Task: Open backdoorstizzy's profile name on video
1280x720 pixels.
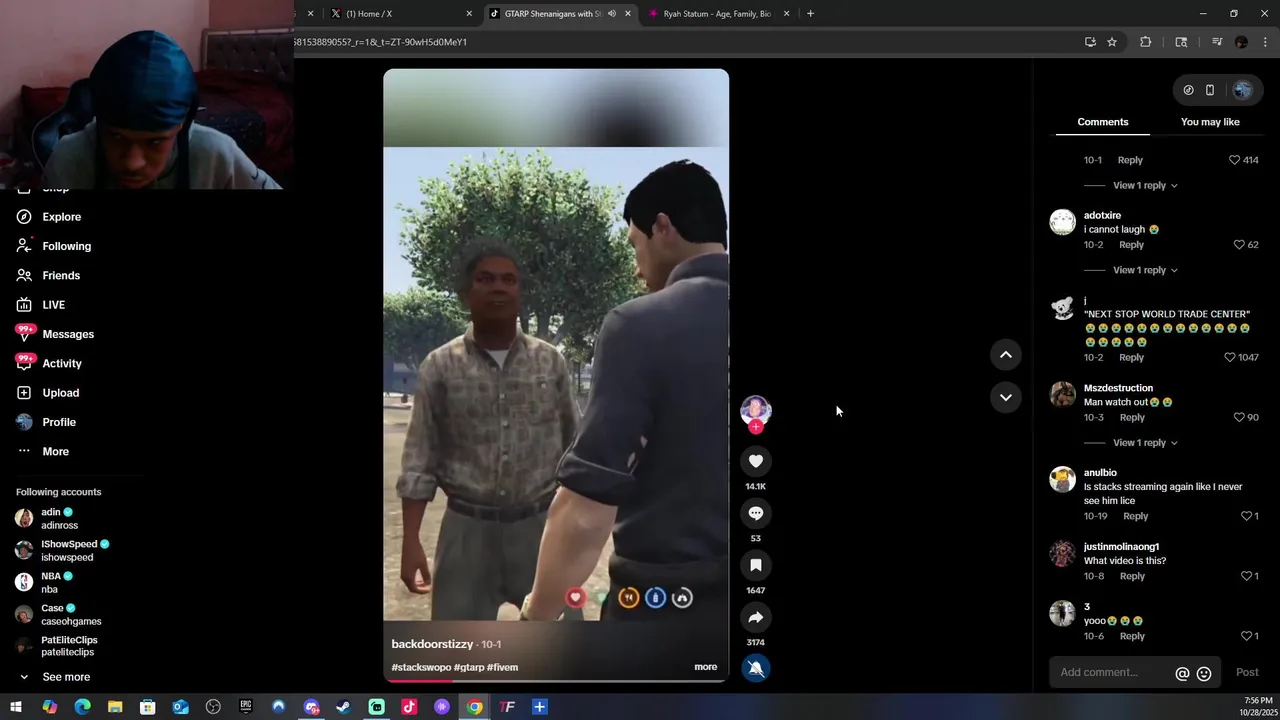Action: click(432, 644)
